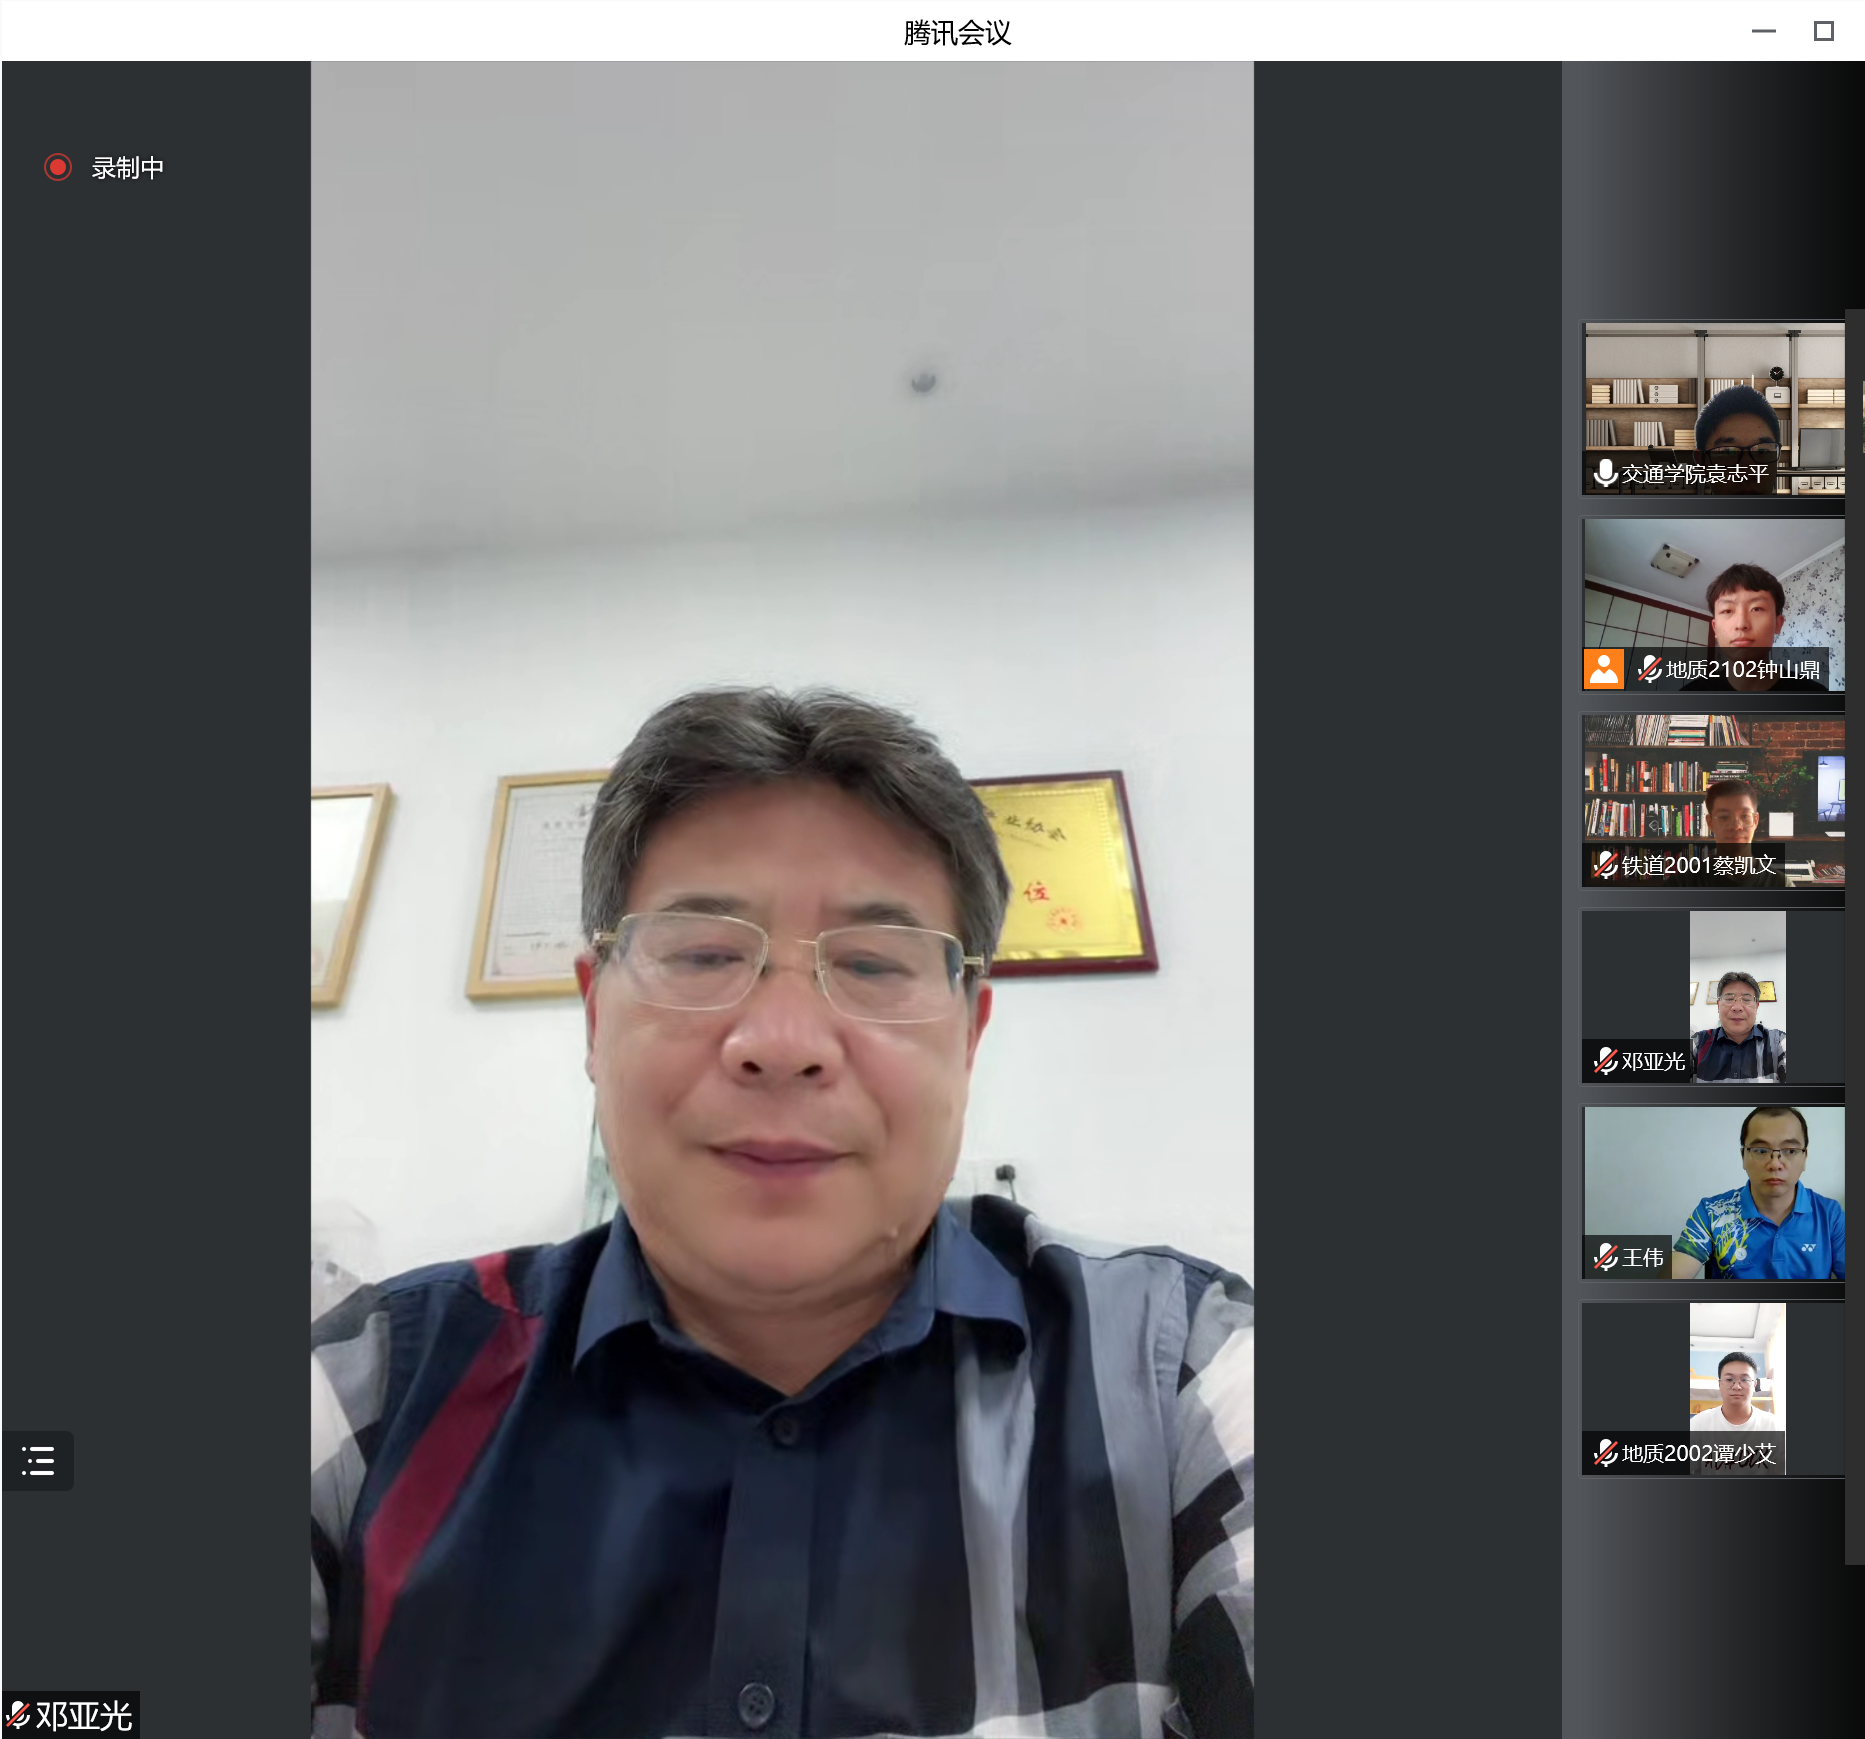Maximize the 腾讯会议 window
1865x1739 pixels.
click(1824, 32)
